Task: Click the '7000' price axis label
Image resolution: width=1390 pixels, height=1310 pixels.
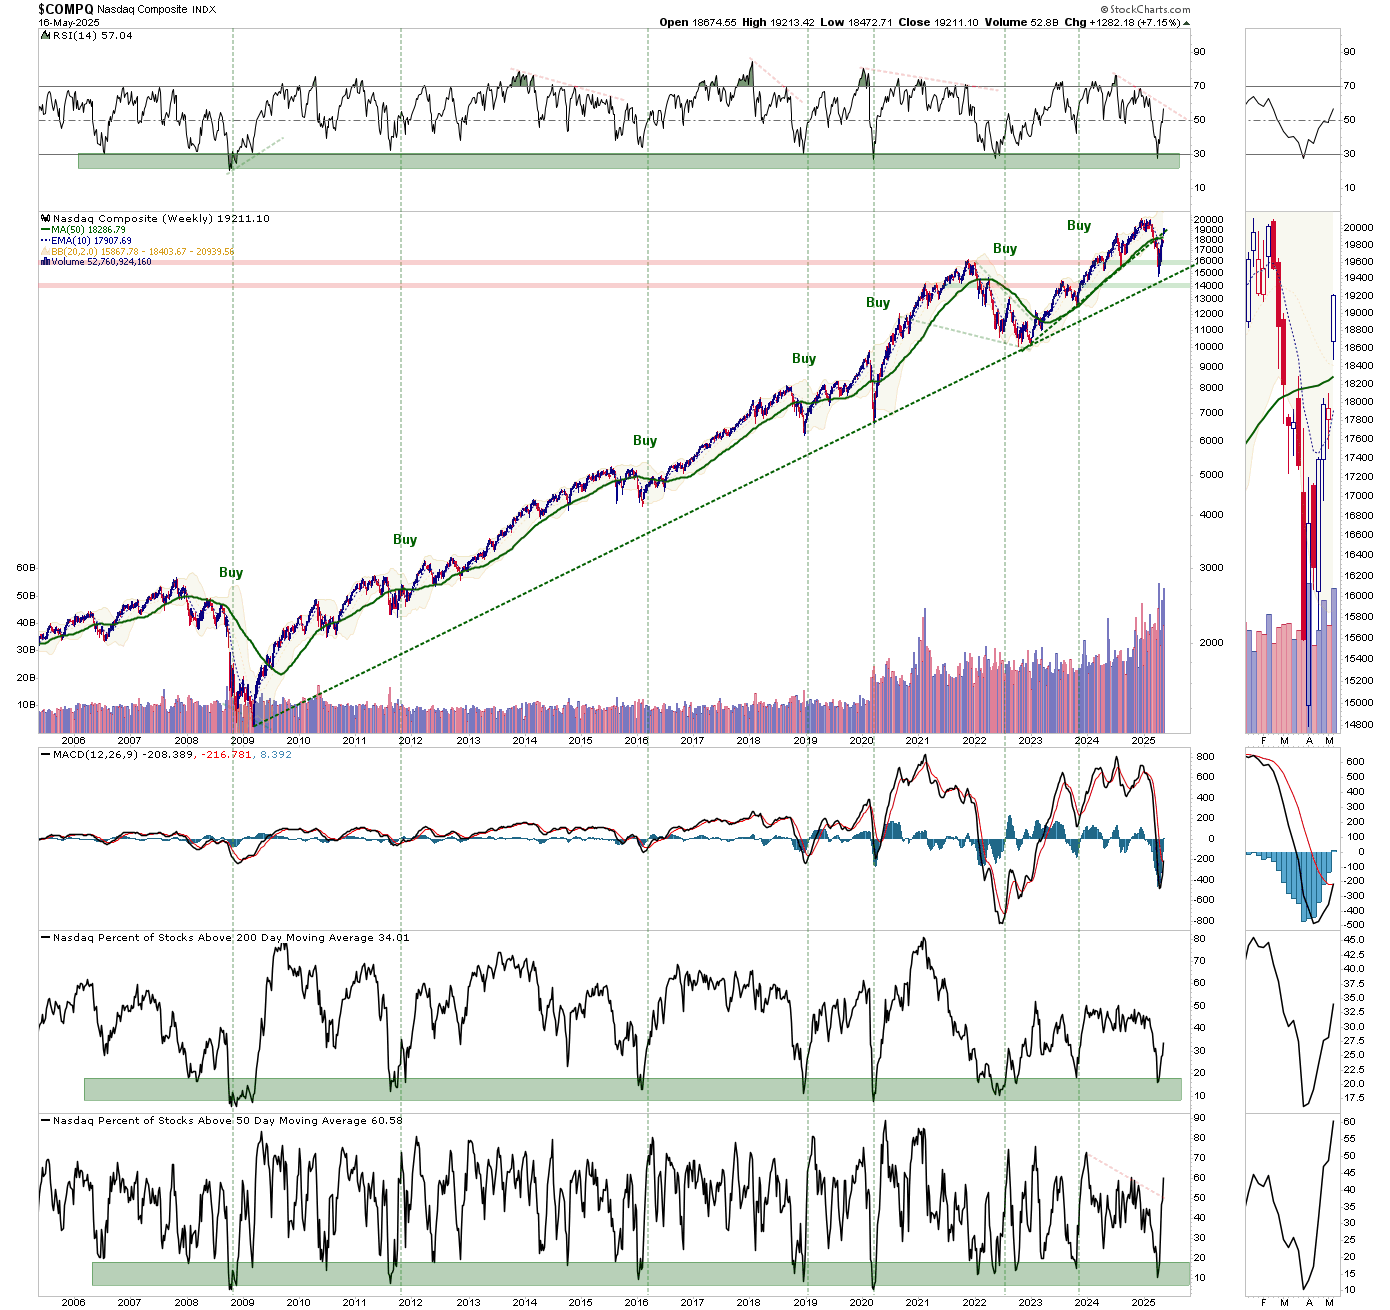Action: 1211,413
